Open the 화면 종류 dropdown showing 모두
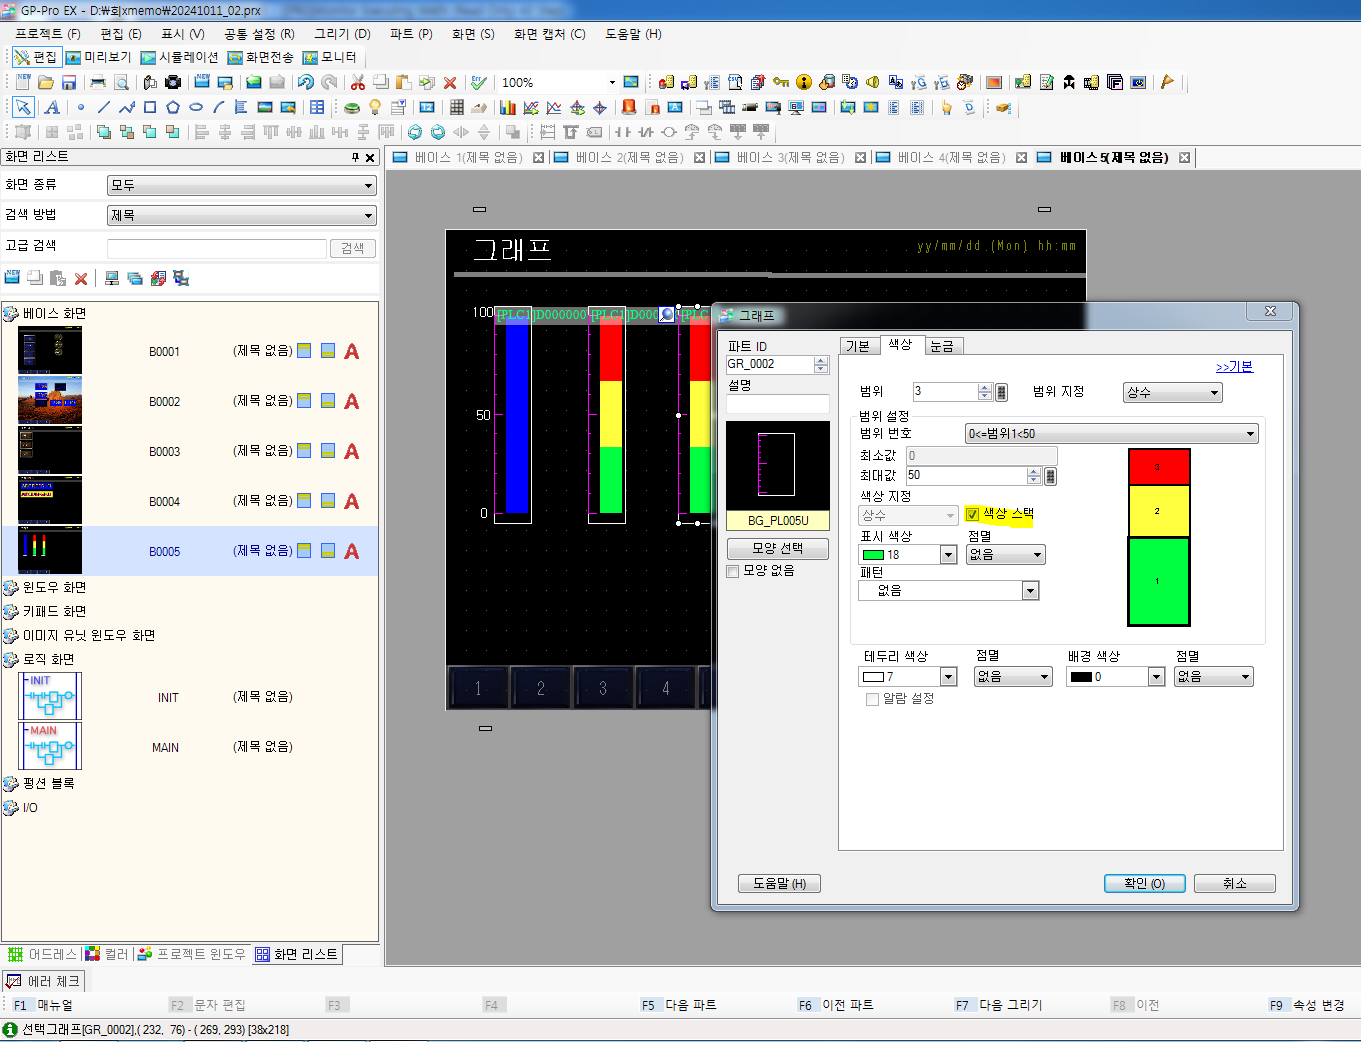 click(242, 185)
